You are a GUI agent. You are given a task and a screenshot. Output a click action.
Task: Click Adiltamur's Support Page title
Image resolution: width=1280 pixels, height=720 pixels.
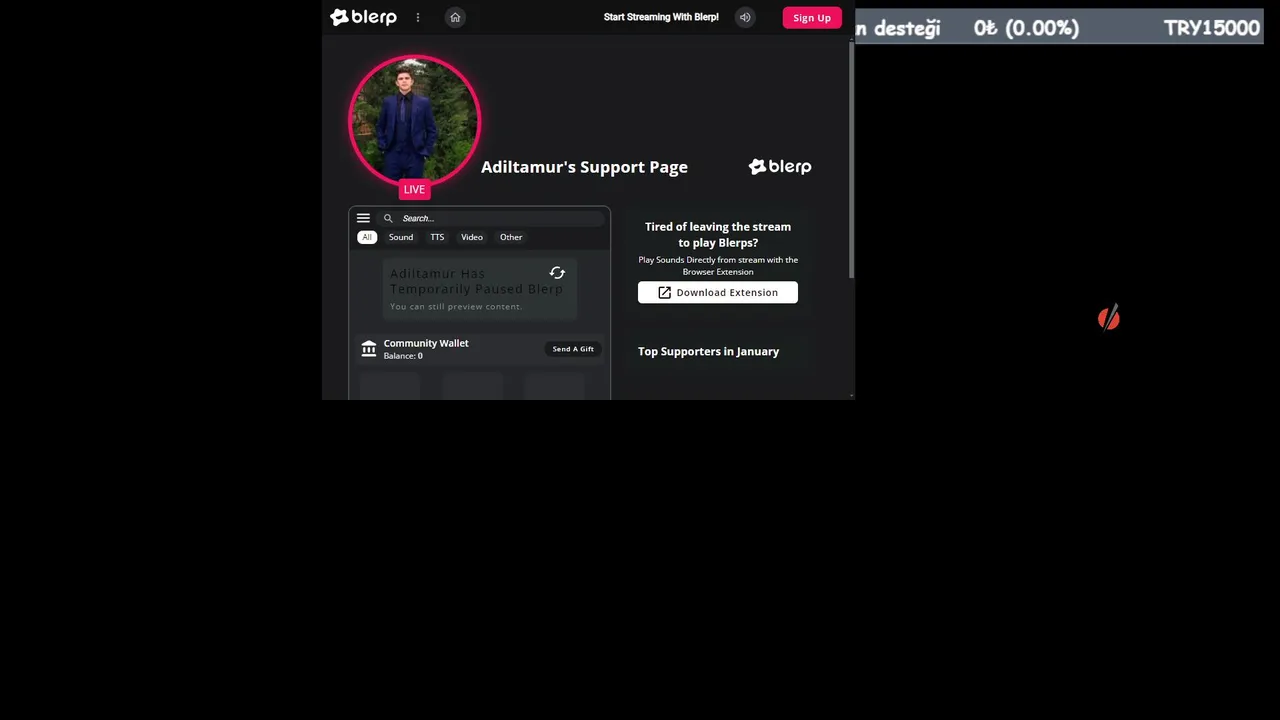click(x=584, y=167)
